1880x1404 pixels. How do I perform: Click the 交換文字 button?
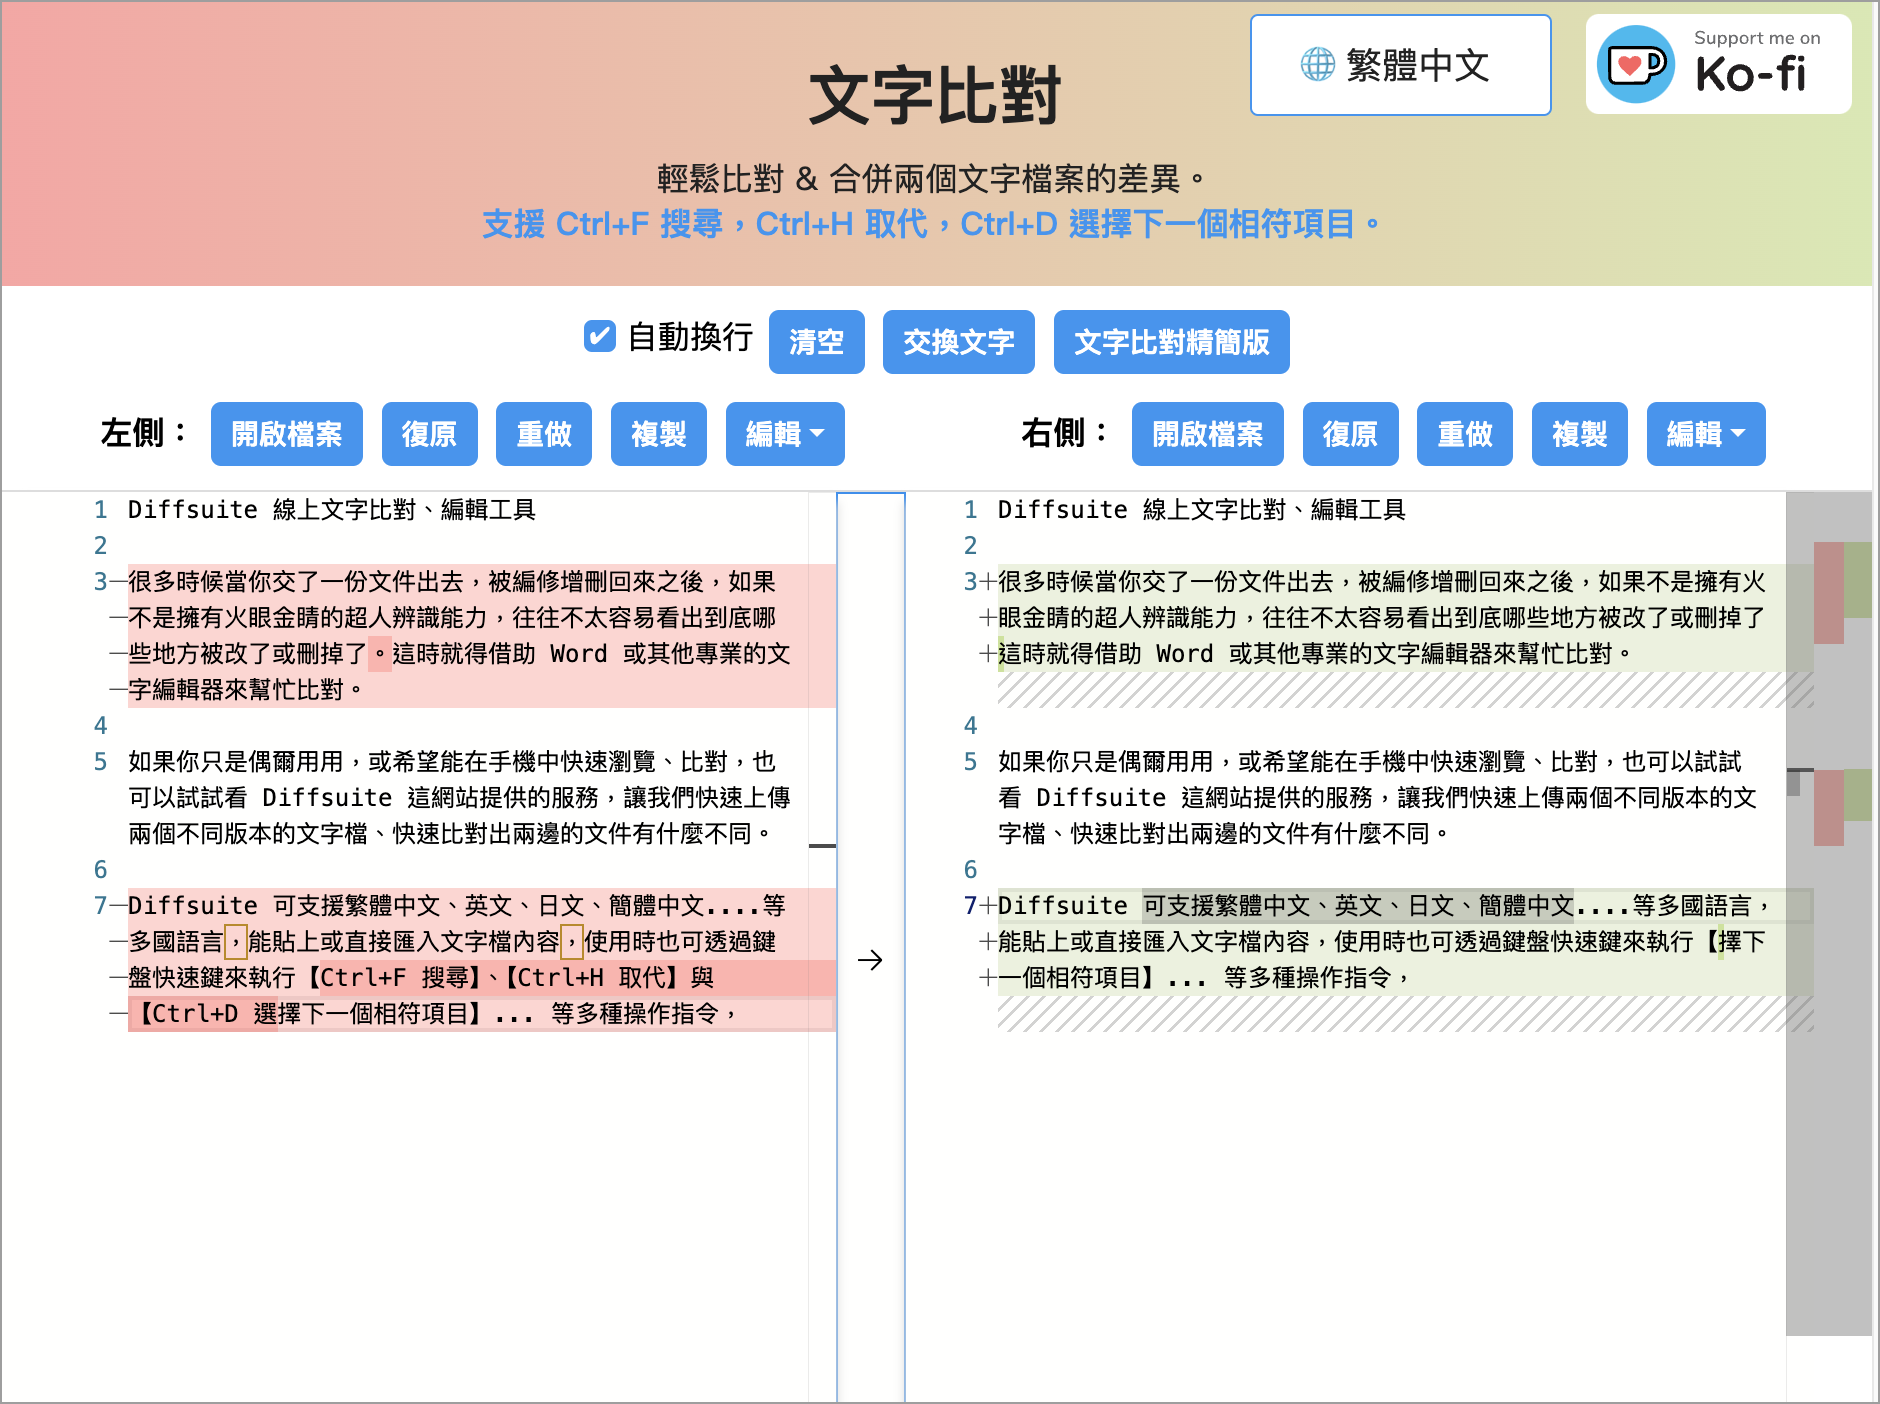958,342
